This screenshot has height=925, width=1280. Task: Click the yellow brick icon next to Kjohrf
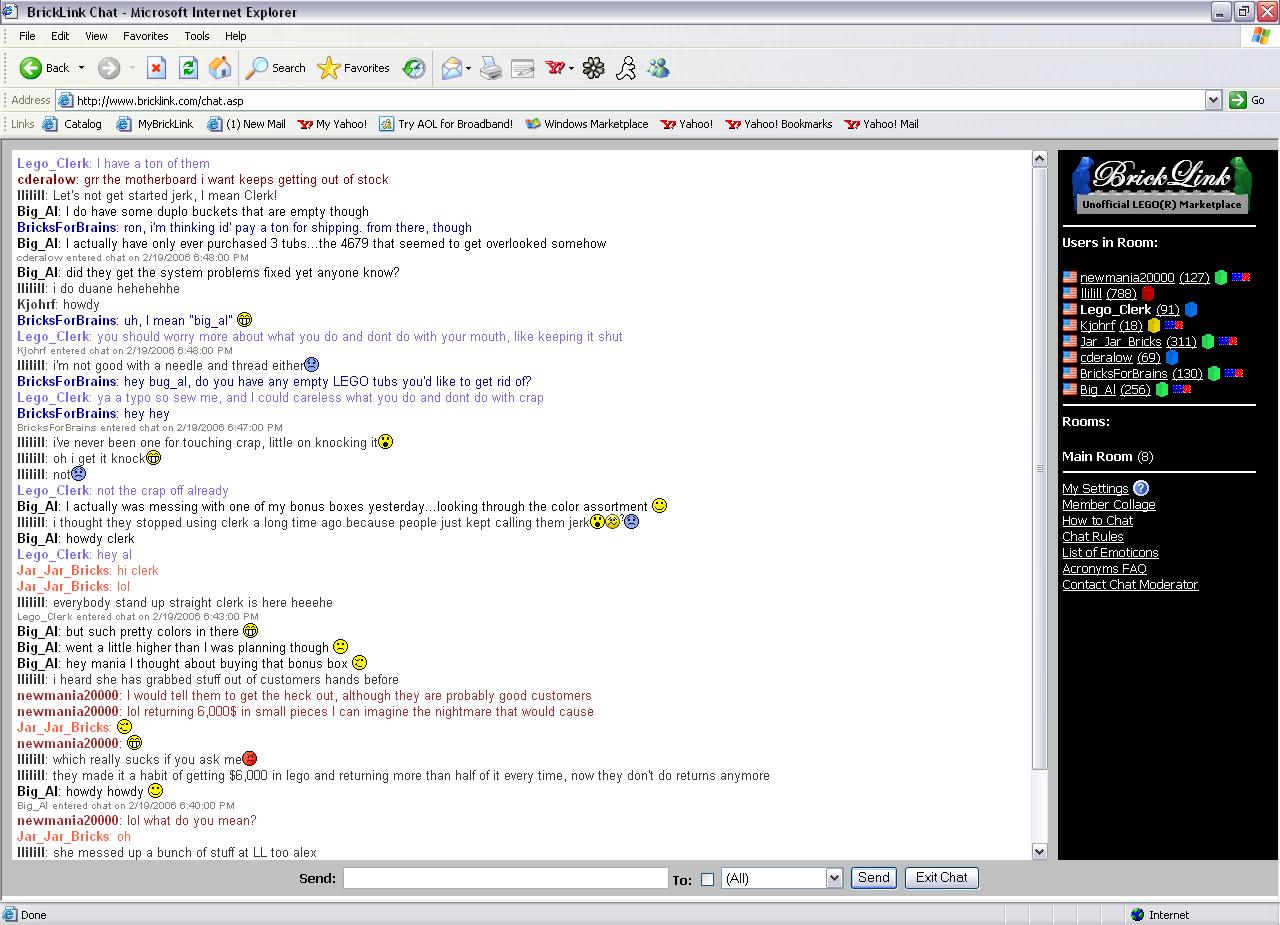click(x=1153, y=325)
